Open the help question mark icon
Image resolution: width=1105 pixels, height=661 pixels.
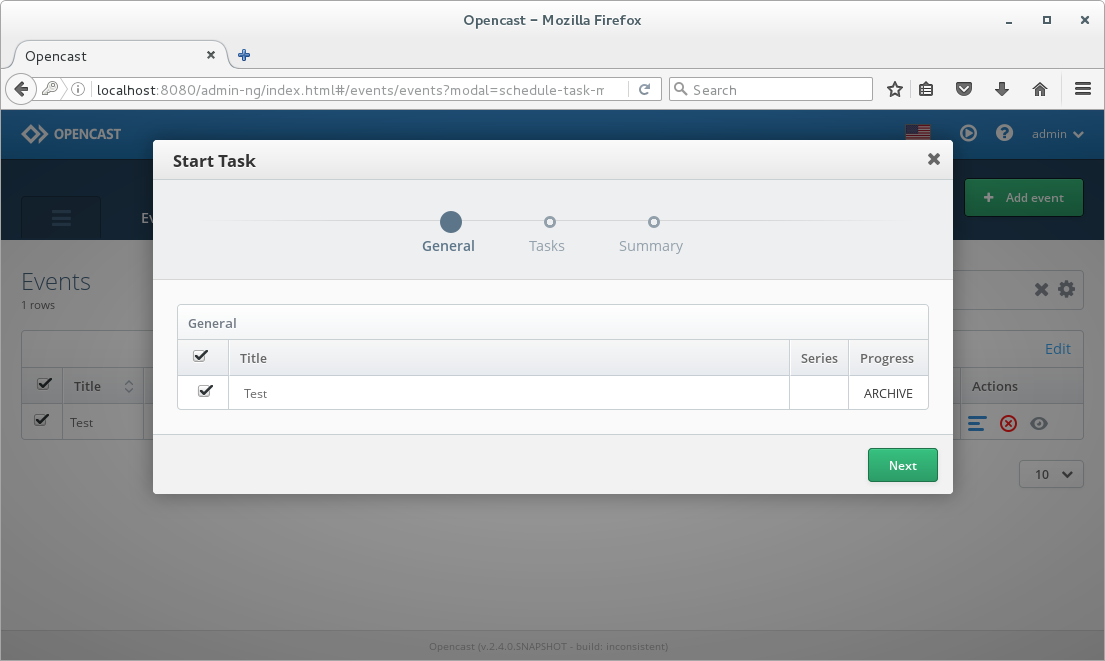point(1004,133)
